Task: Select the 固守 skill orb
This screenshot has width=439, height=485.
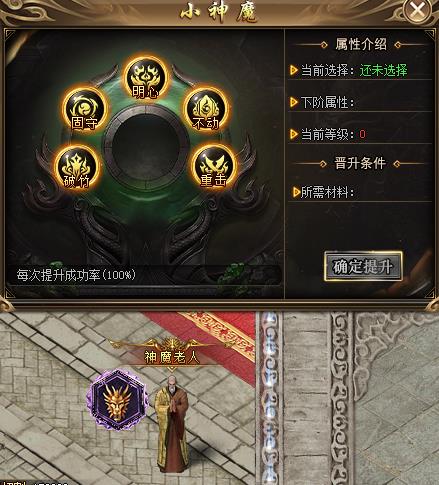Action: 85,110
